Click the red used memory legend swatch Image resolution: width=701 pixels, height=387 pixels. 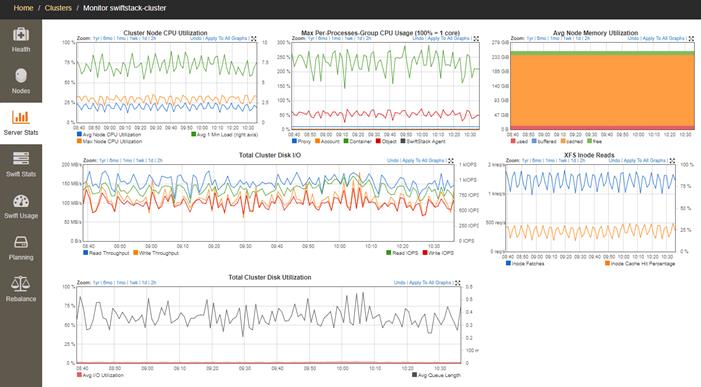click(513, 141)
